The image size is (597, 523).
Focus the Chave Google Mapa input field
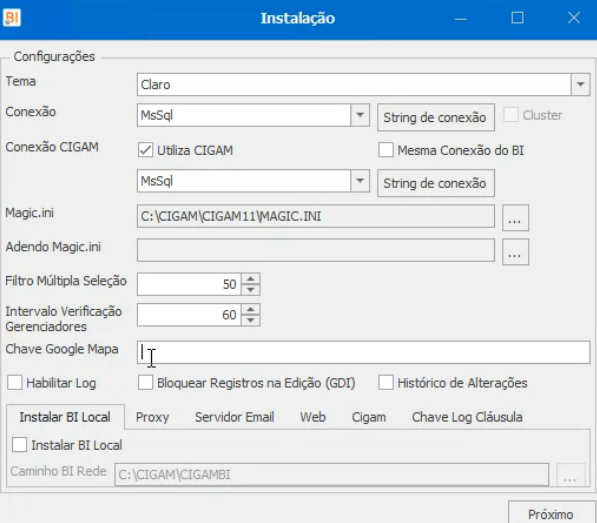coord(363,352)
